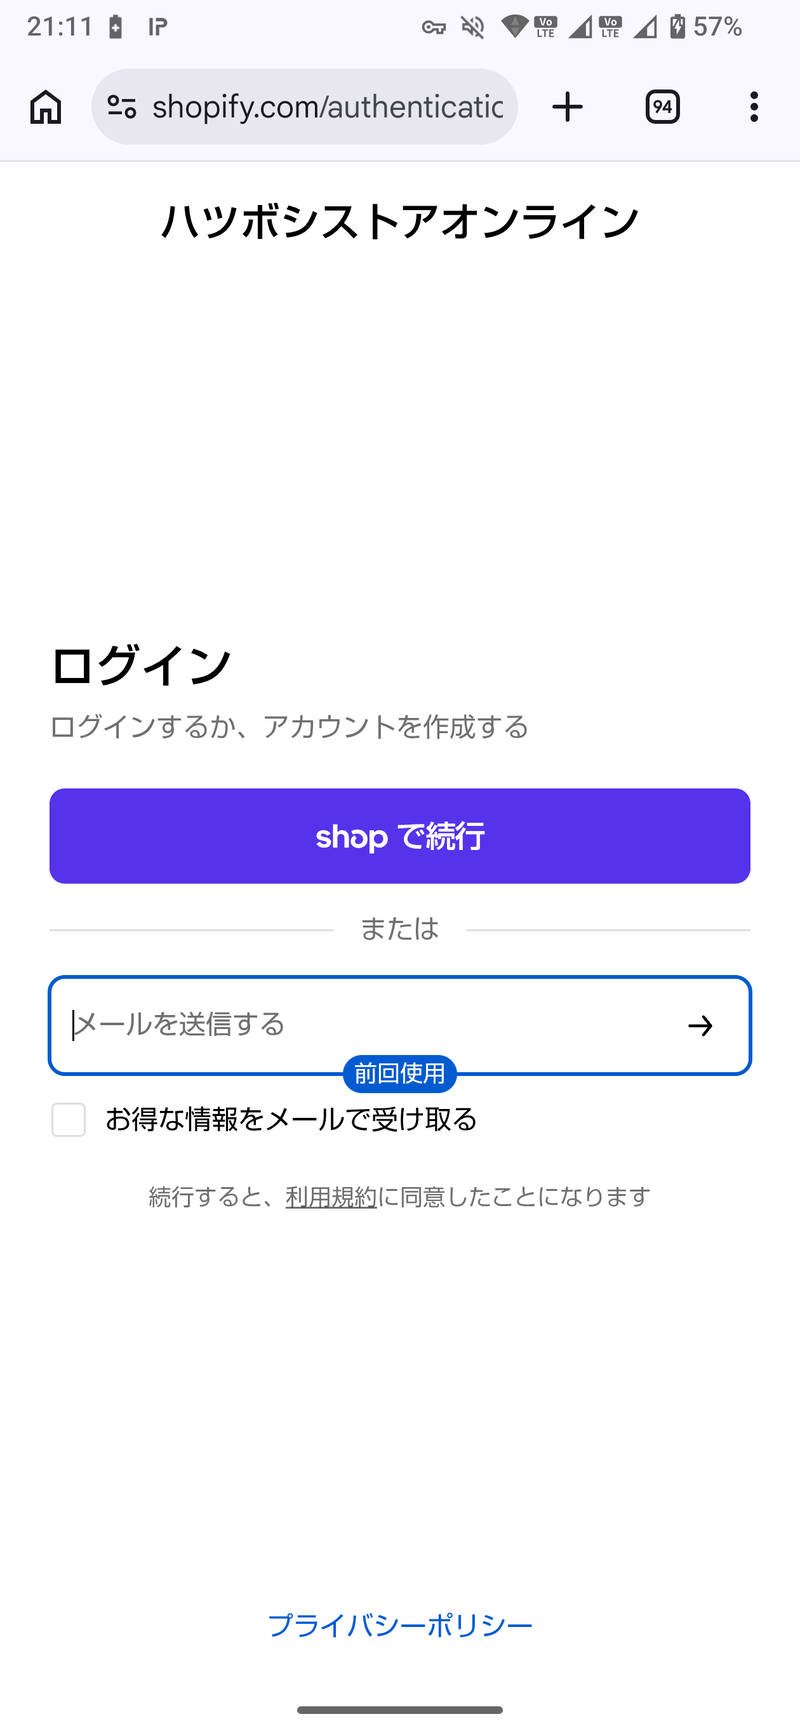Tap the ハツボシストアオンライン store title
This screenshot has width=800, height=1733.
[400, 221]
